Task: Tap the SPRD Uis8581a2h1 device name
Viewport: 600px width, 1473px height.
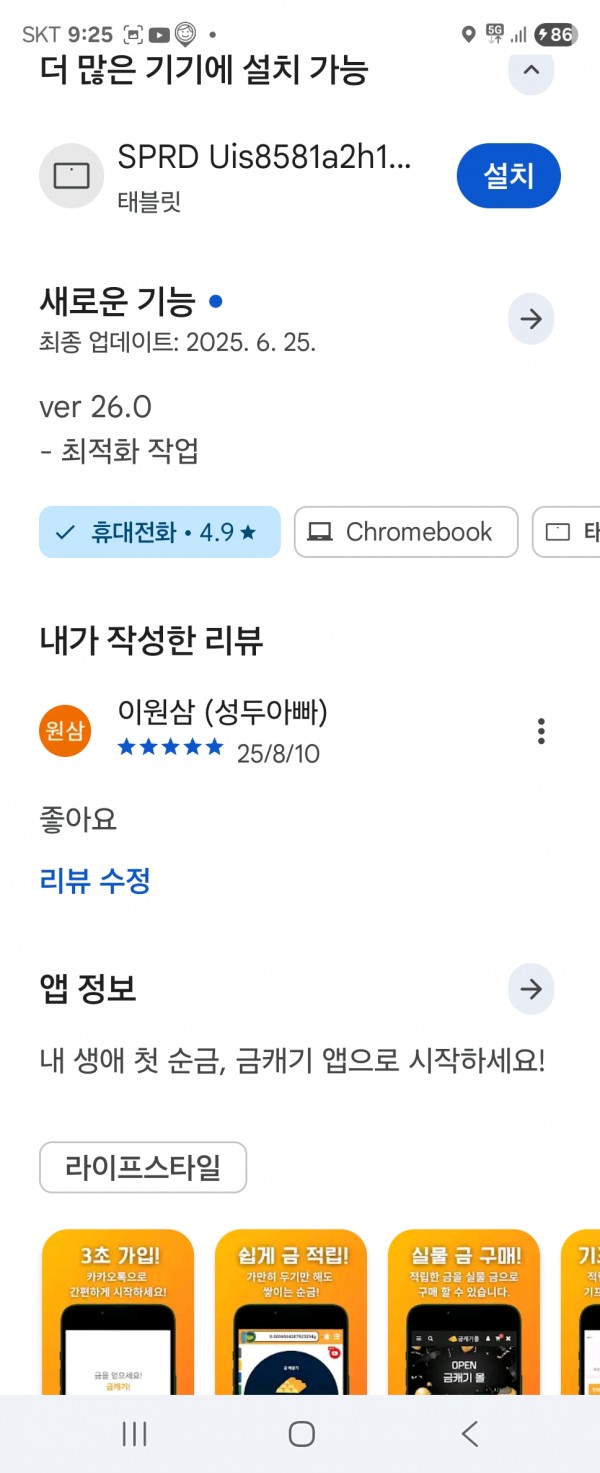Action: pos(265,157)
